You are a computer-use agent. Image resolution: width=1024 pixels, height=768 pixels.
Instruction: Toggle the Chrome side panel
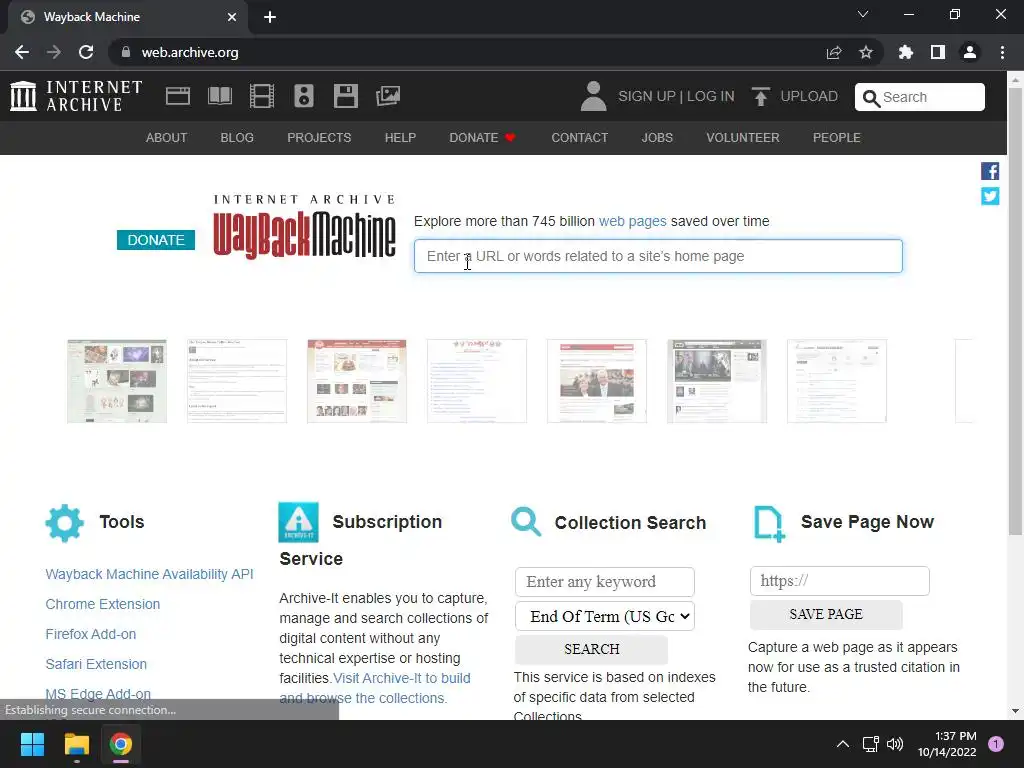coord(938,52)
